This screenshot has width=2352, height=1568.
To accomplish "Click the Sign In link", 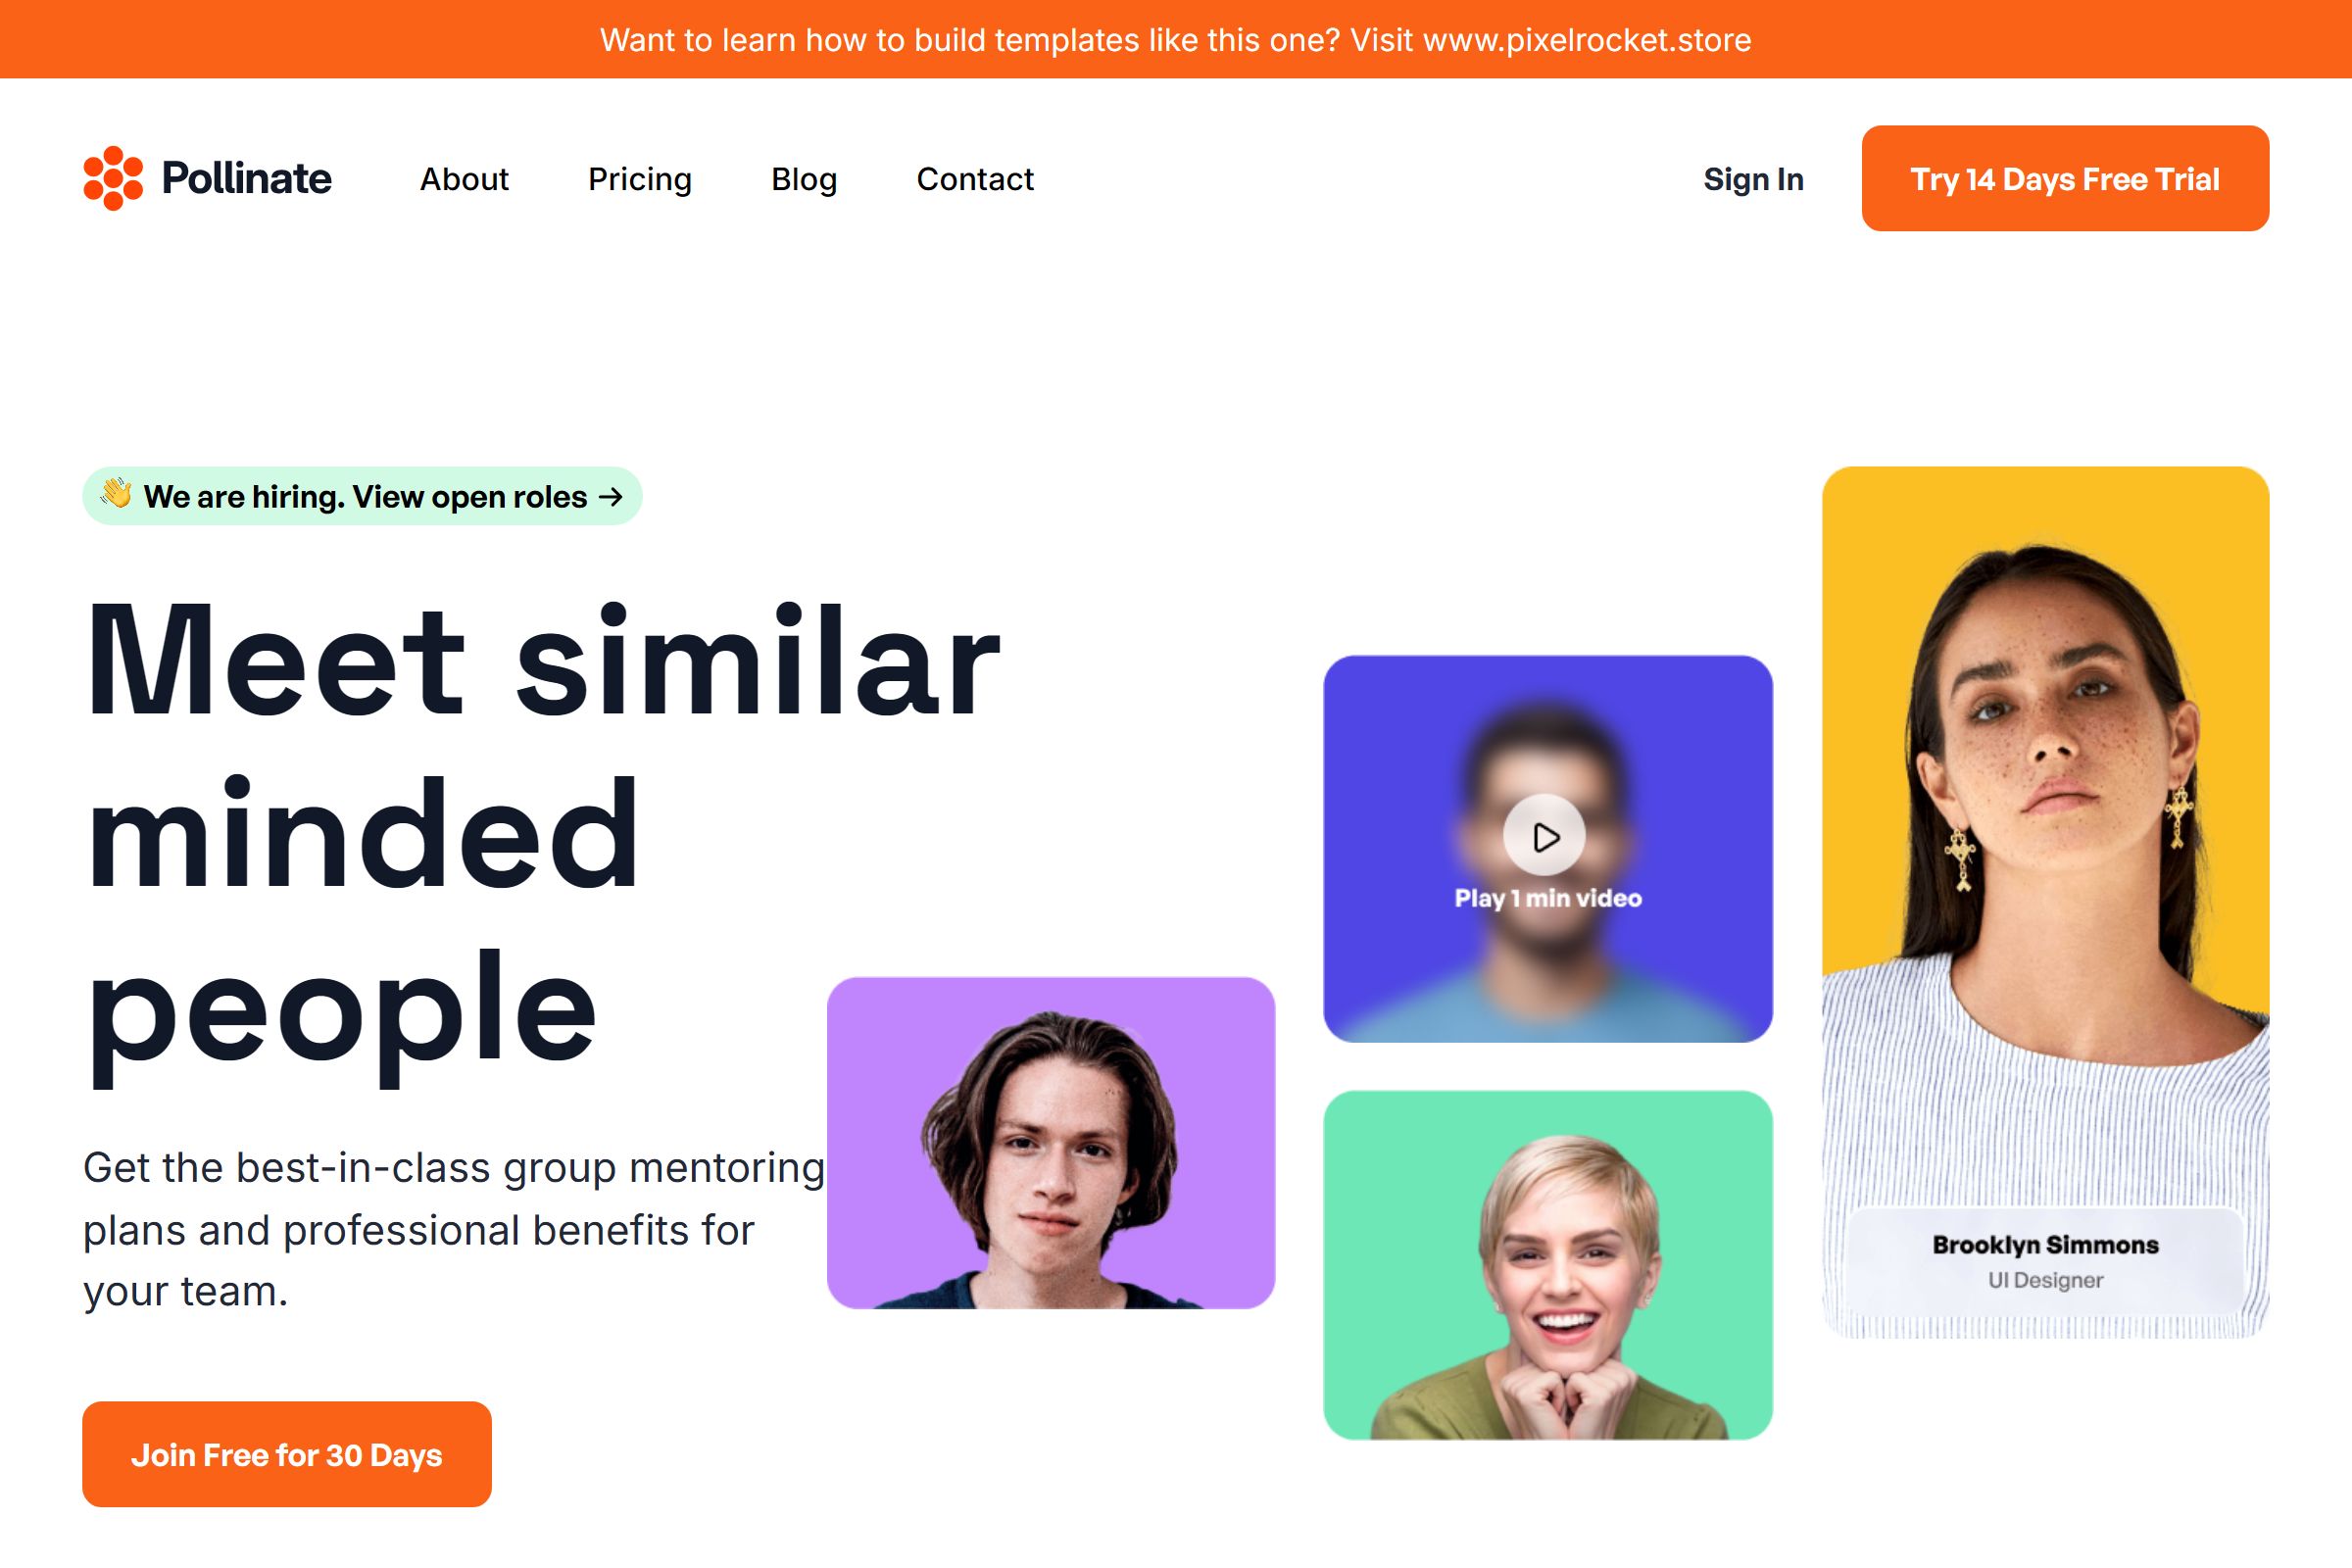I will [1753, 179].
